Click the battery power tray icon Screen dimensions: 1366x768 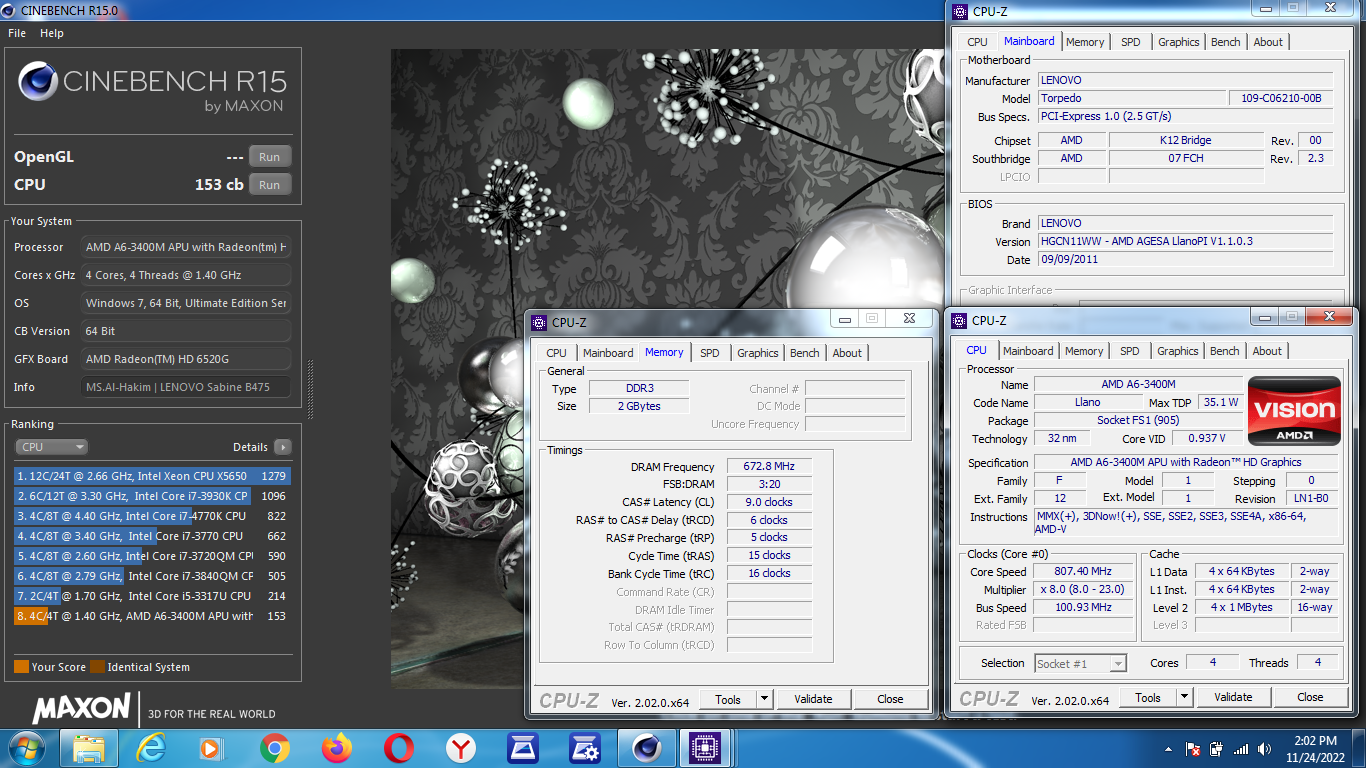click(1216, 749)
